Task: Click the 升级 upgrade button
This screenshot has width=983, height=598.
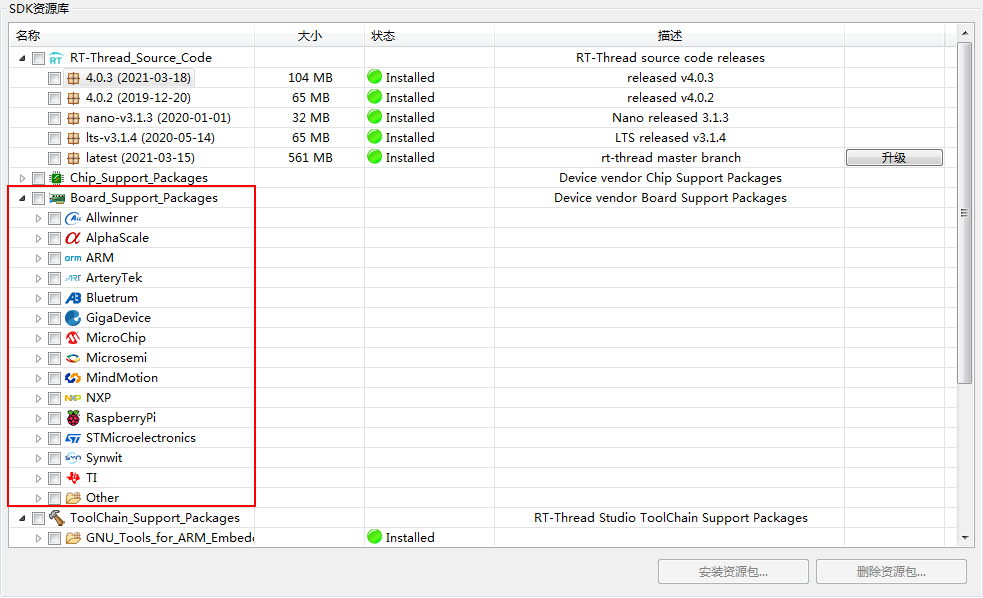Action: point(894,158)
